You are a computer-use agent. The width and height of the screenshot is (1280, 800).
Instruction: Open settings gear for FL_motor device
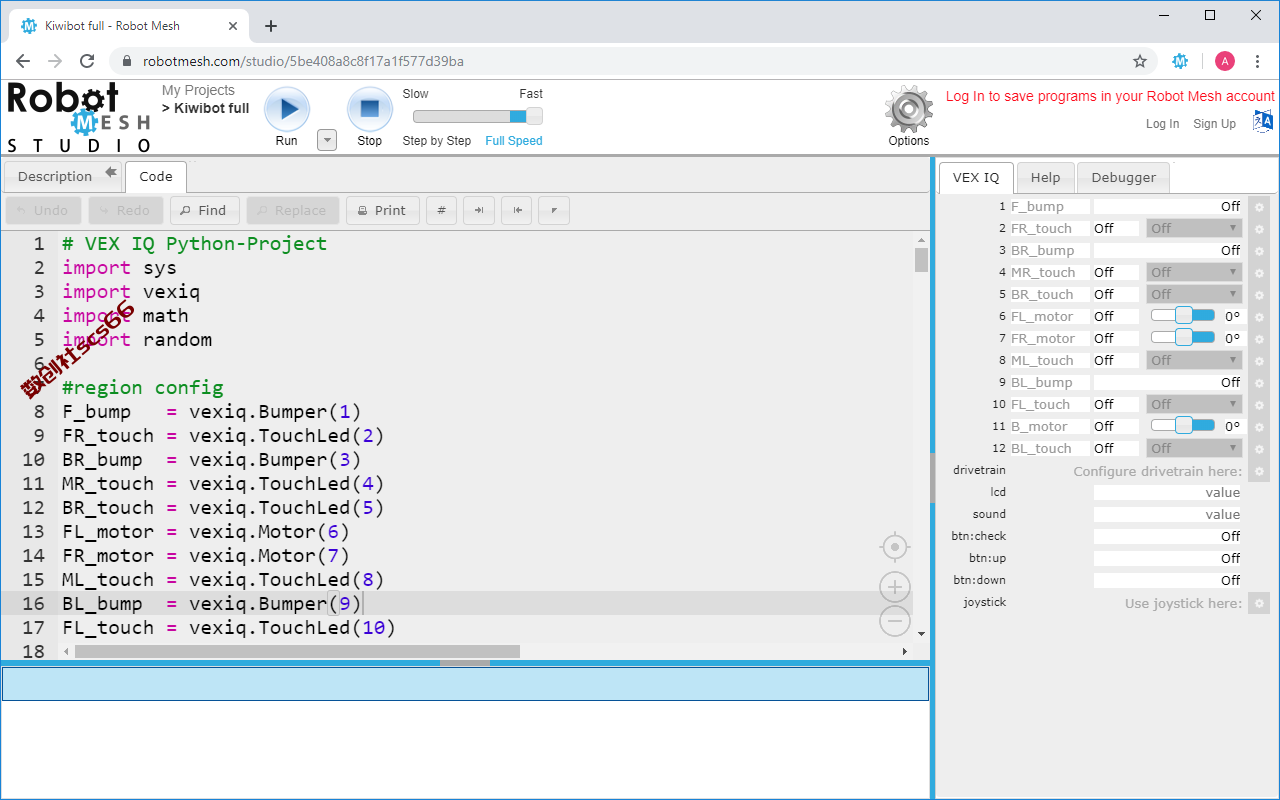[x=1259, y=317]
